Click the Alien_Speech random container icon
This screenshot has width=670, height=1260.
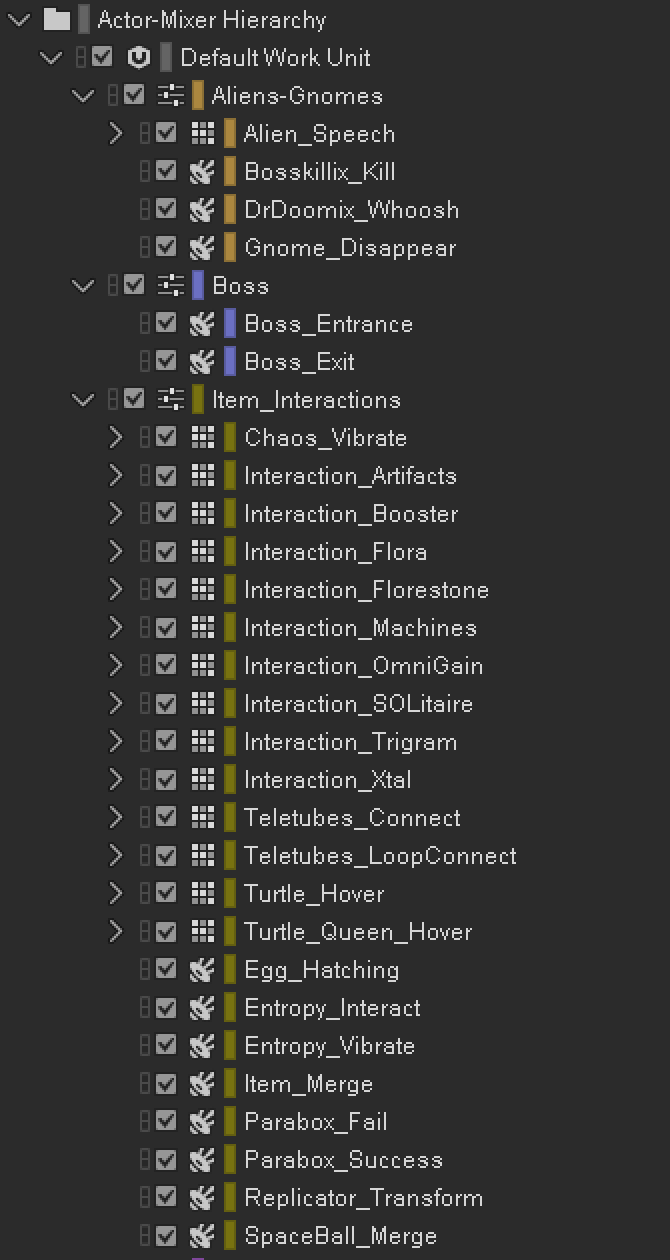202,134
